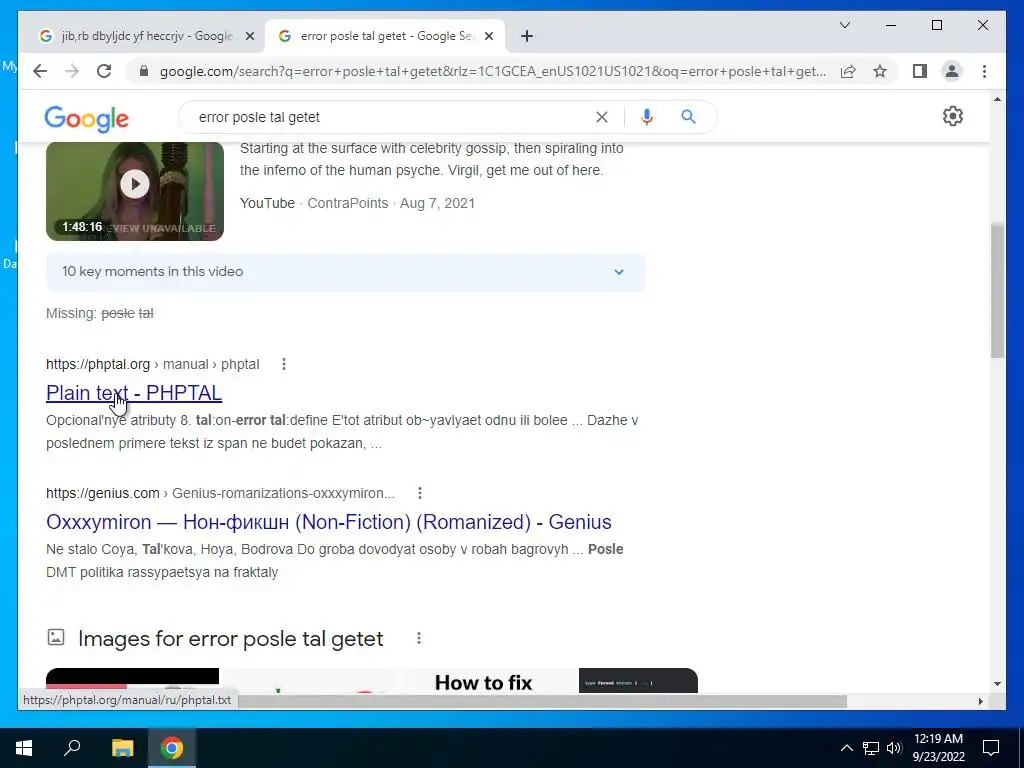Click into the Google search field
Viewport: 1024px width, 768px height.
(392, 117)
